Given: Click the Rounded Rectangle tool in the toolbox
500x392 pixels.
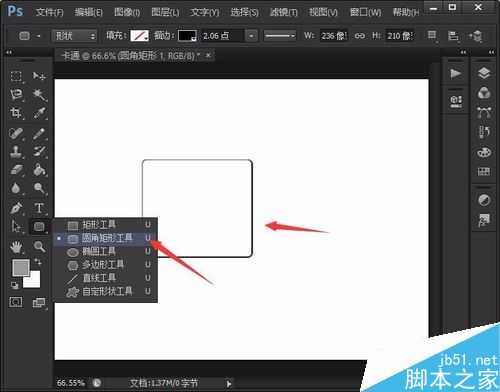Looking at the screenshot, I should pyautogui.click(x=39, y=227).
